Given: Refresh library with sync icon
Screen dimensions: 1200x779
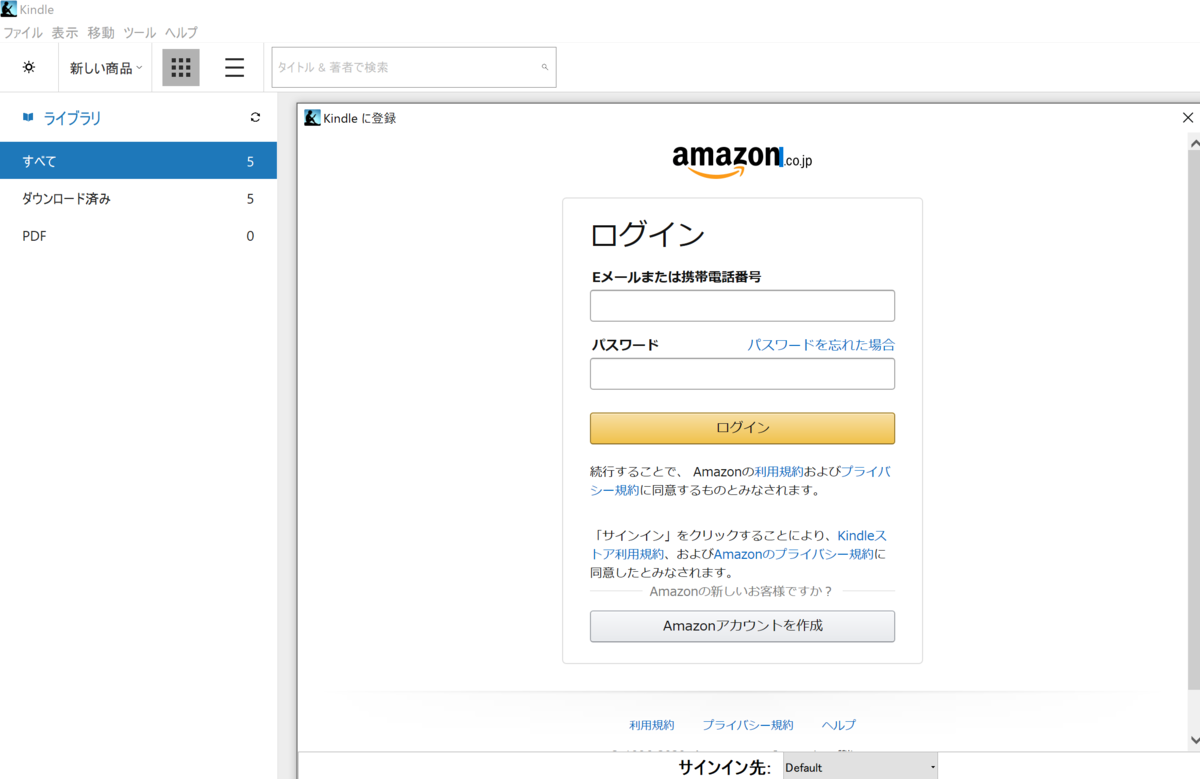Looking at the screenshot, I should pyautogui.click(x=255, y=118).
